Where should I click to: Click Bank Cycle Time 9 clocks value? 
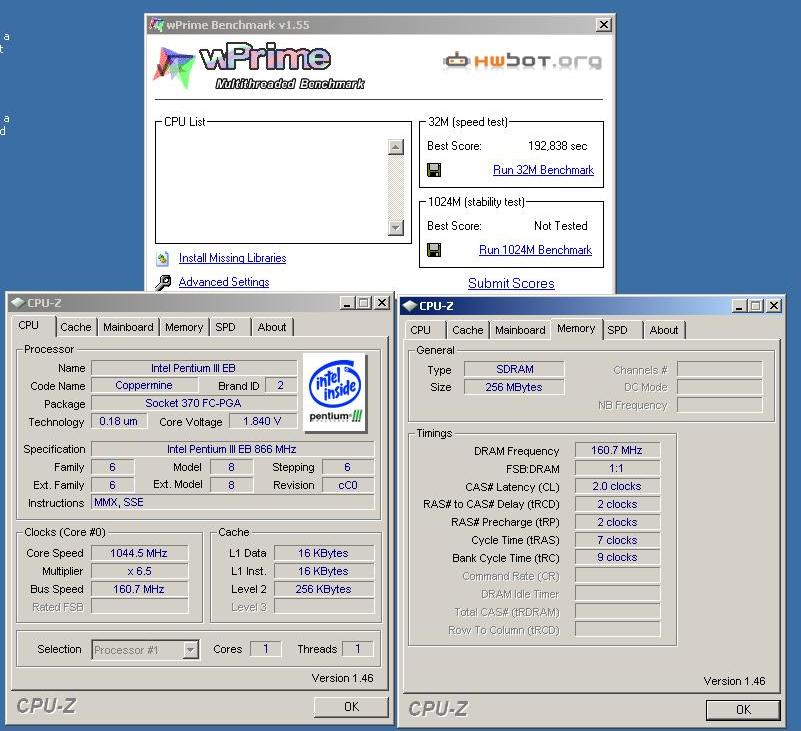point(617,557)
